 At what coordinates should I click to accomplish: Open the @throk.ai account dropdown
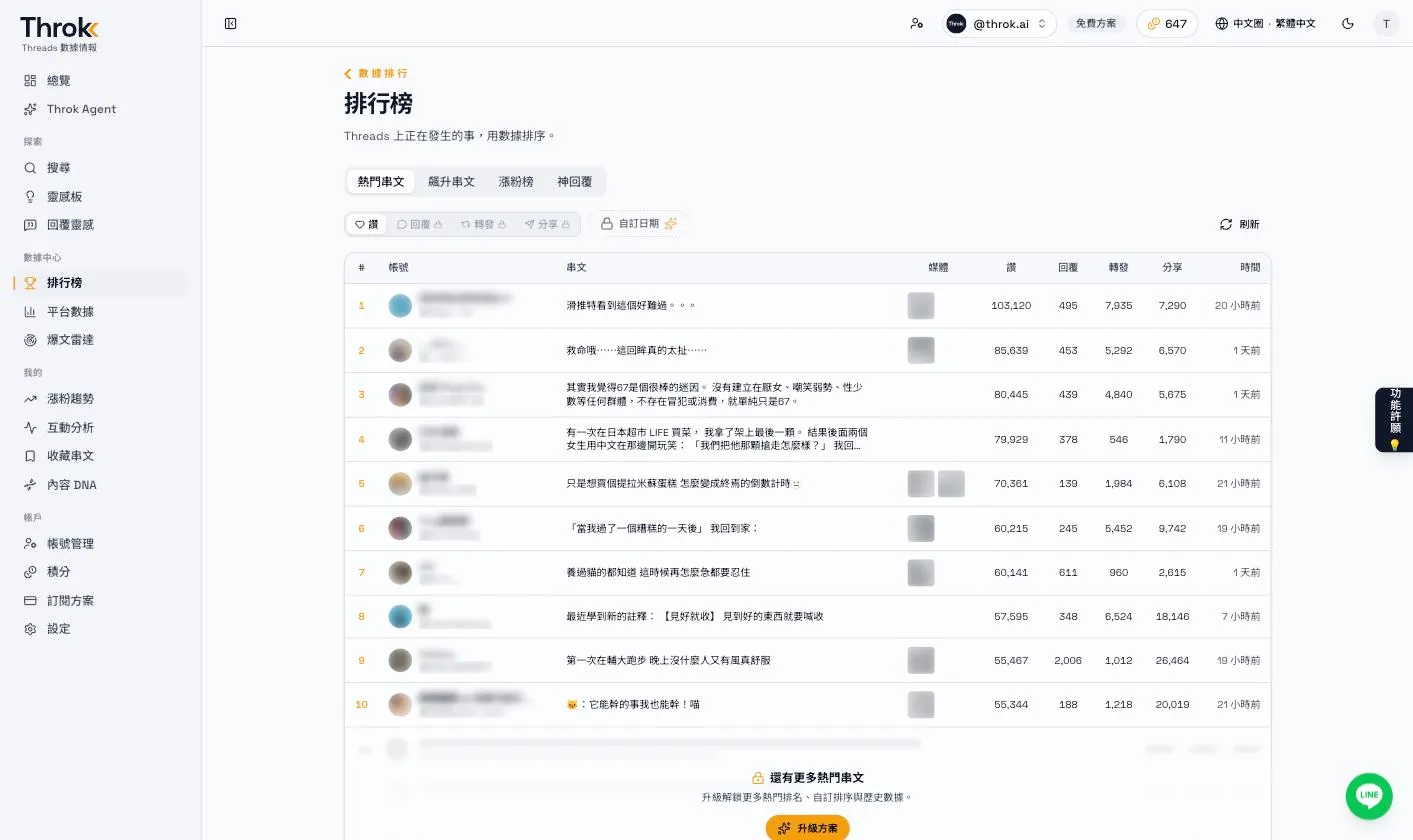tap(1000, 23)
